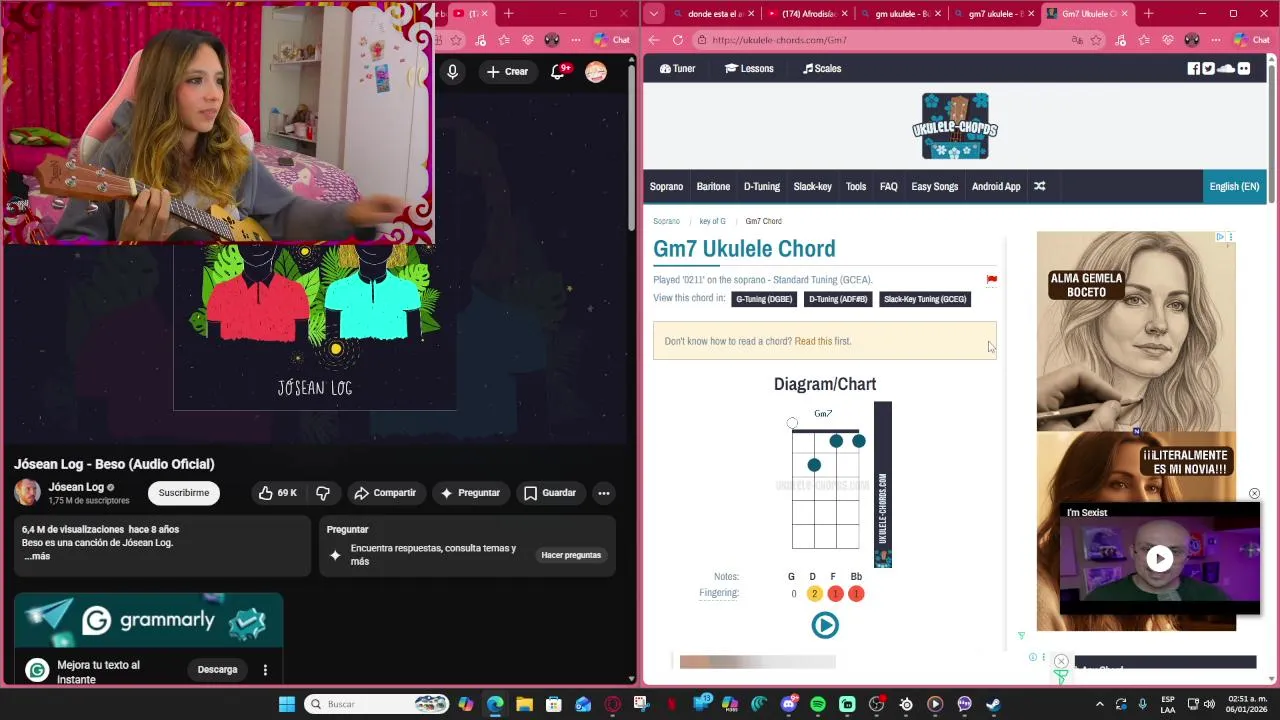Open FAQ on ukulele-chords navigation
Screen dimensions: 1280x720
888,186
